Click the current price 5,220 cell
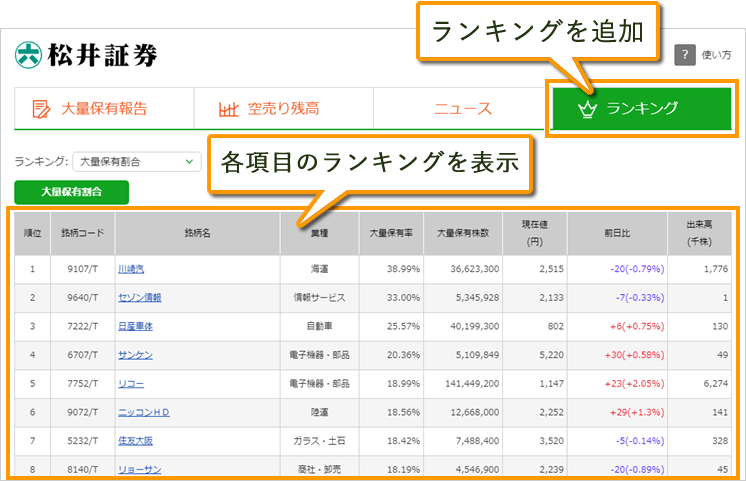Image resolution: width=746 pixels, height=481 pixels. tap(535, 355)
